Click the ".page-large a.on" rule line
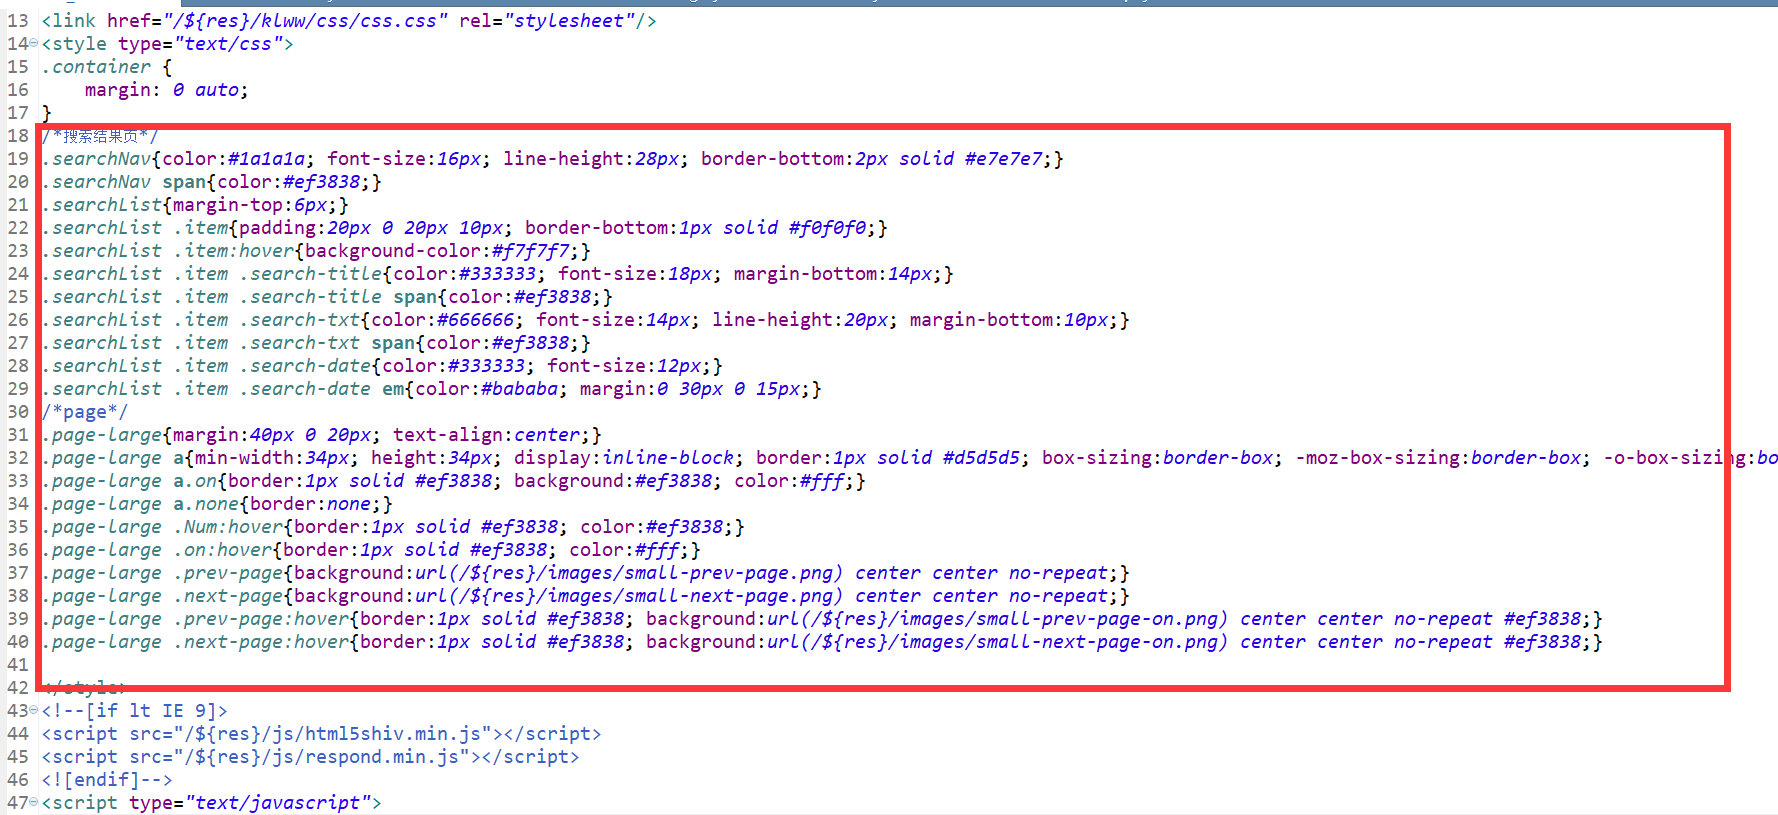The image size is (1778, 815). 454,481
